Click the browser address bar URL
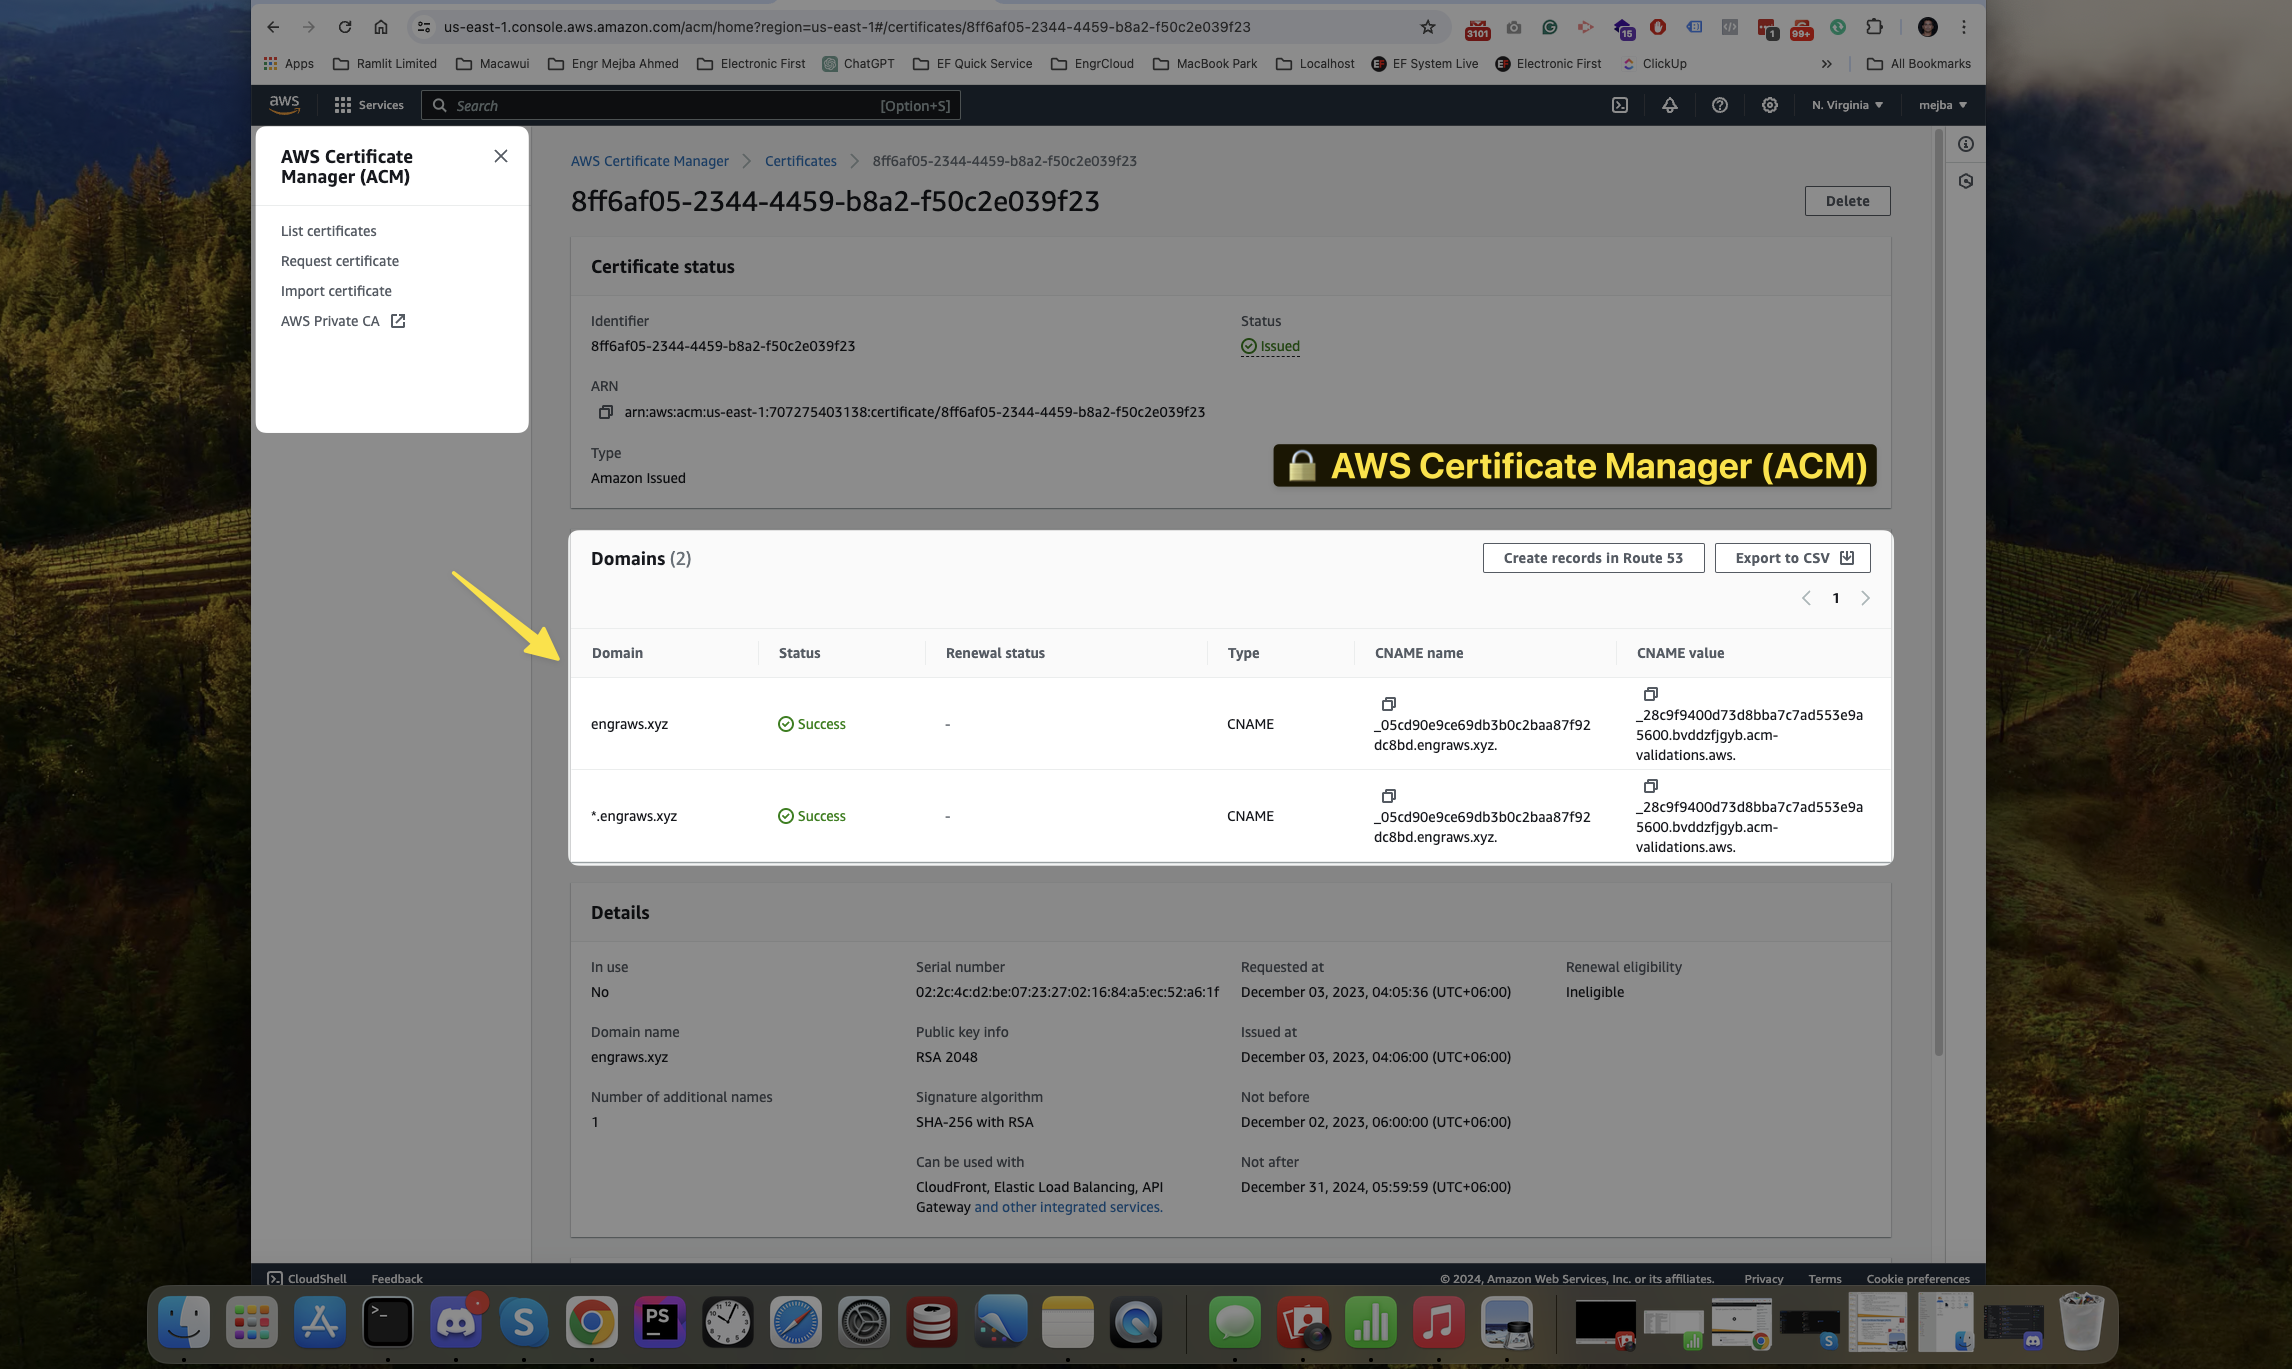2292x1369 pixels. (847, 27)
